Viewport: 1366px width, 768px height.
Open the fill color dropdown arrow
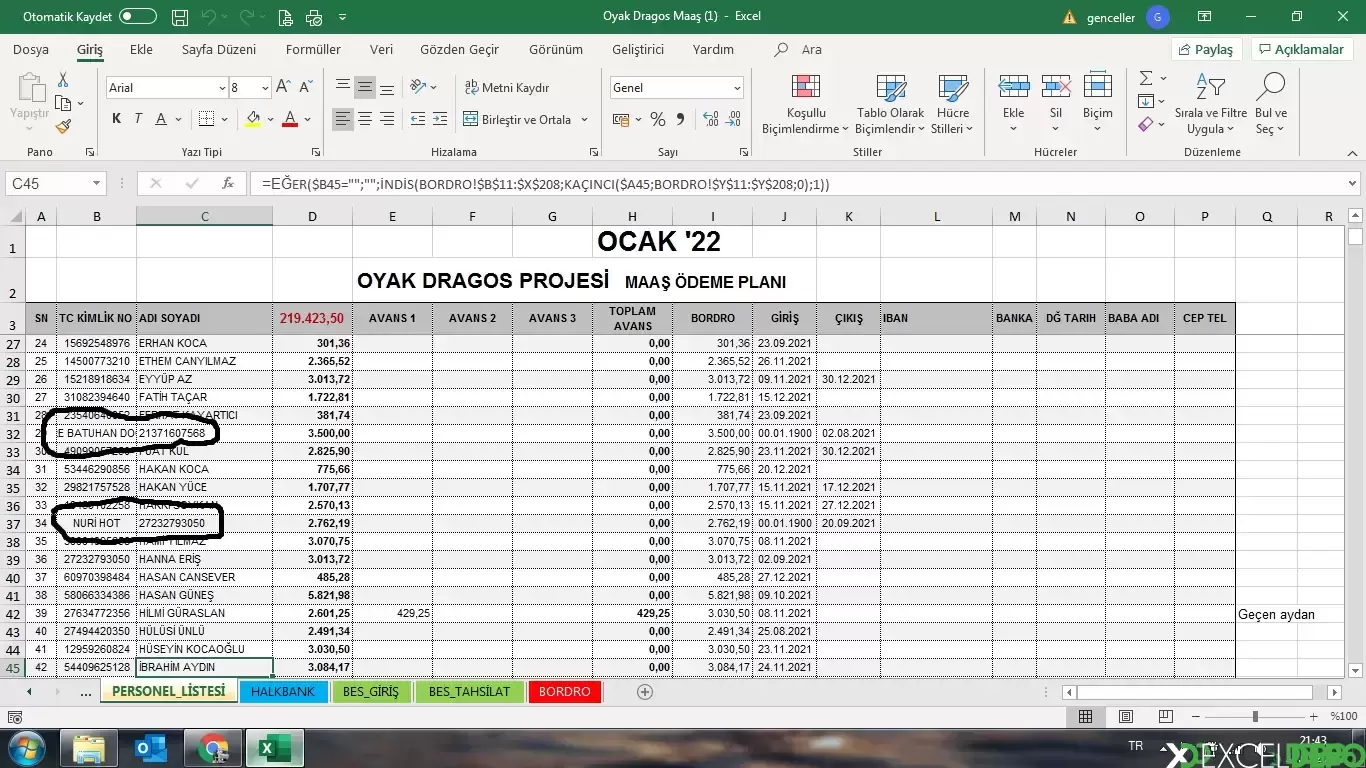point(270,120)
